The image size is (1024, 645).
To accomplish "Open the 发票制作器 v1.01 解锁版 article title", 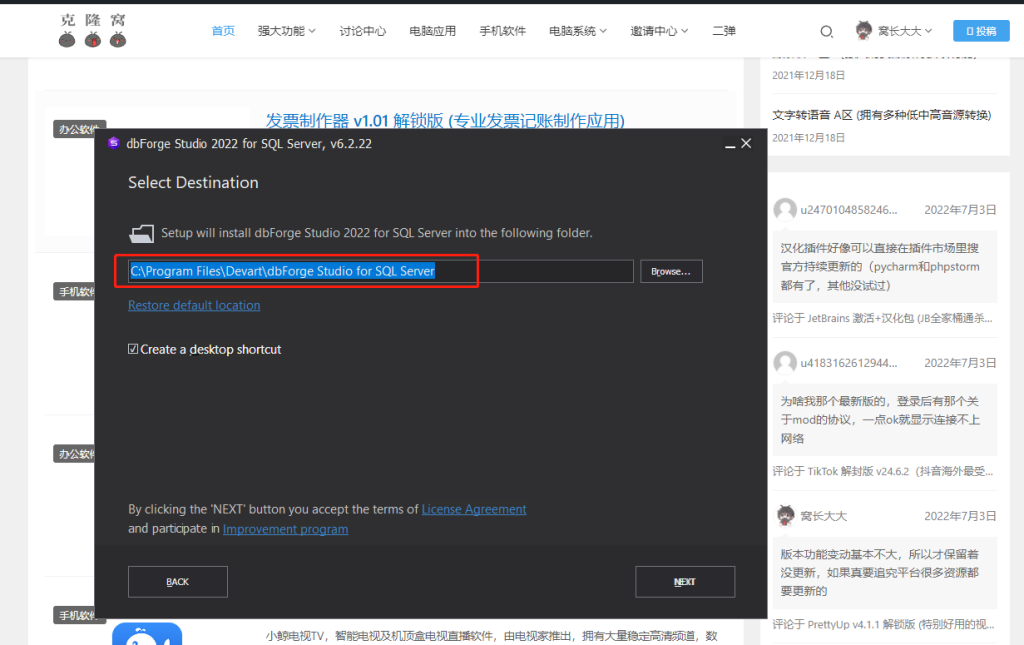I will (x=445, y=120).
